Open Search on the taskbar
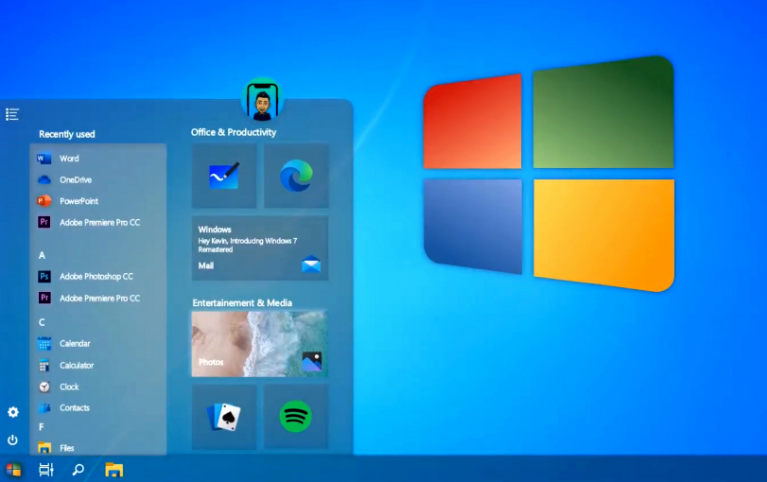 (x=78, y=470)
